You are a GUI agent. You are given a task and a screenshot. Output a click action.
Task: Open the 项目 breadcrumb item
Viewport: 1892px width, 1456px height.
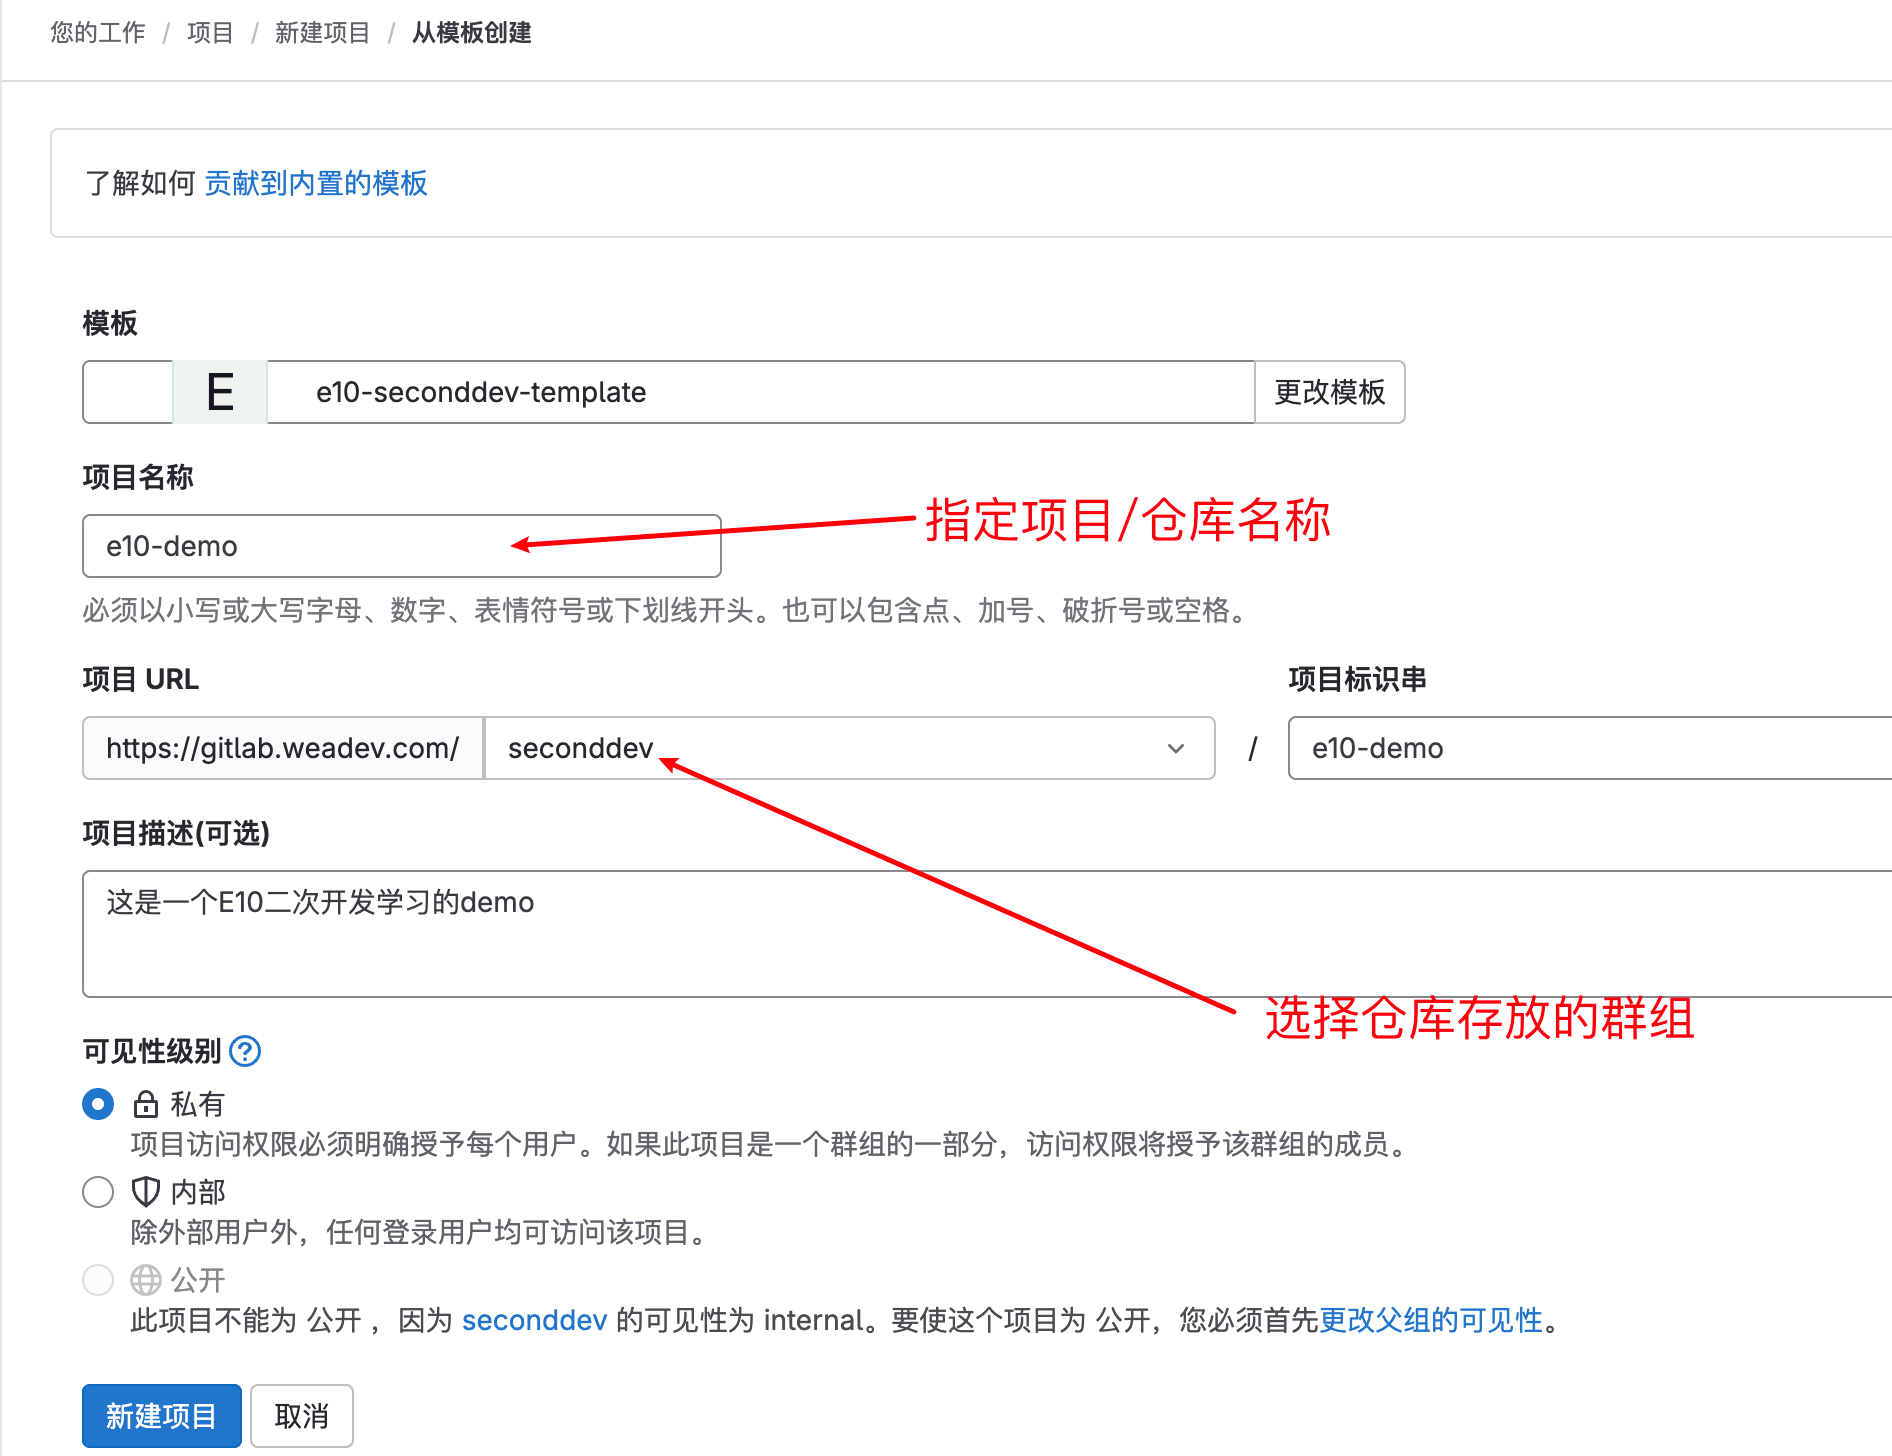click(x=210, y=33)
